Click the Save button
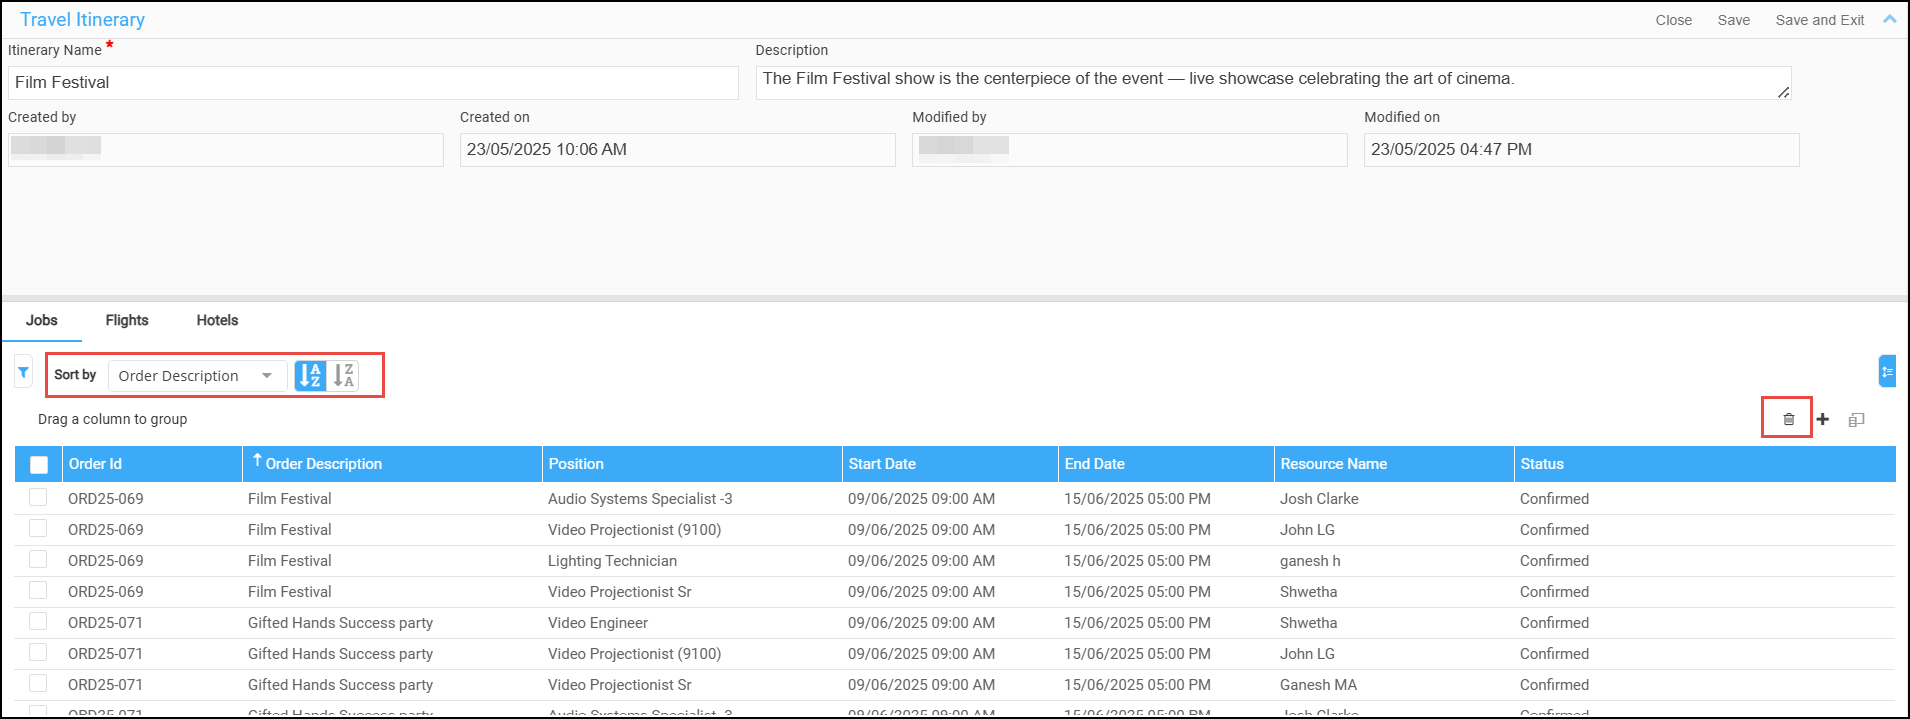Image resolution: width=1910 pixels, height=719 pixels. click(1733, 20)
